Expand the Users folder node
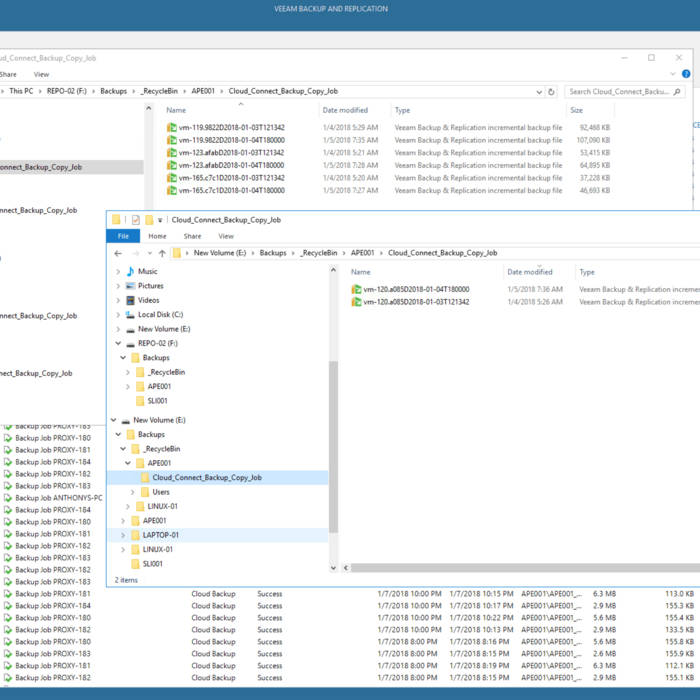 point(133,492)
